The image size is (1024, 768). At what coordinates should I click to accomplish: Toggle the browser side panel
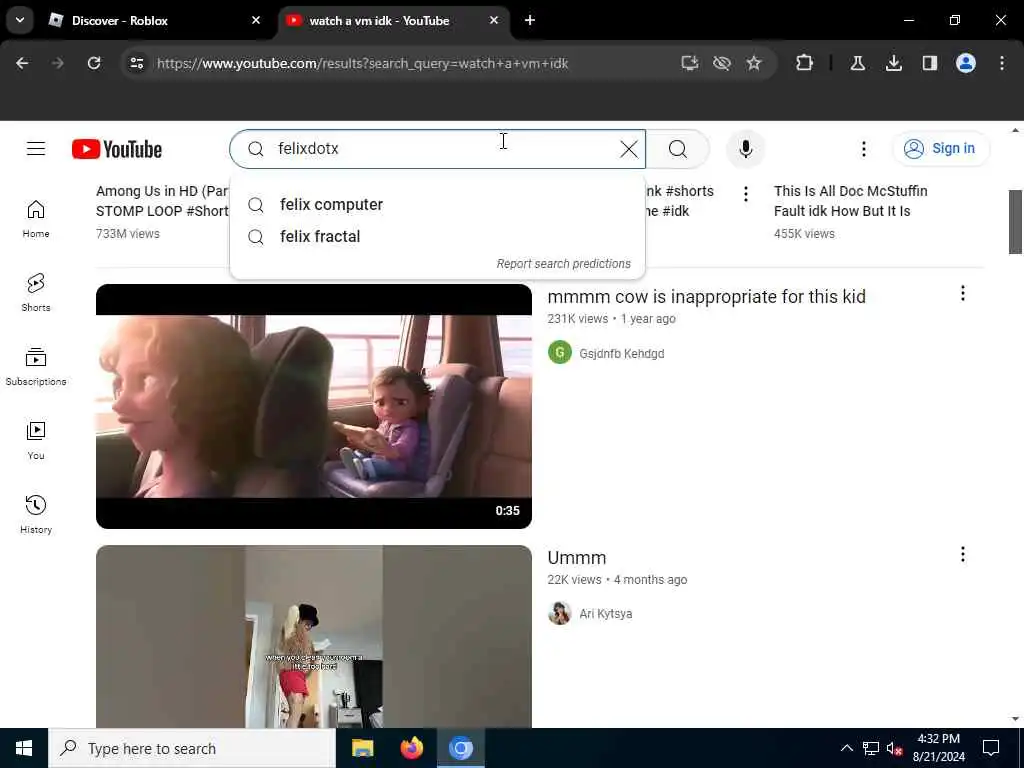(929, 63)
